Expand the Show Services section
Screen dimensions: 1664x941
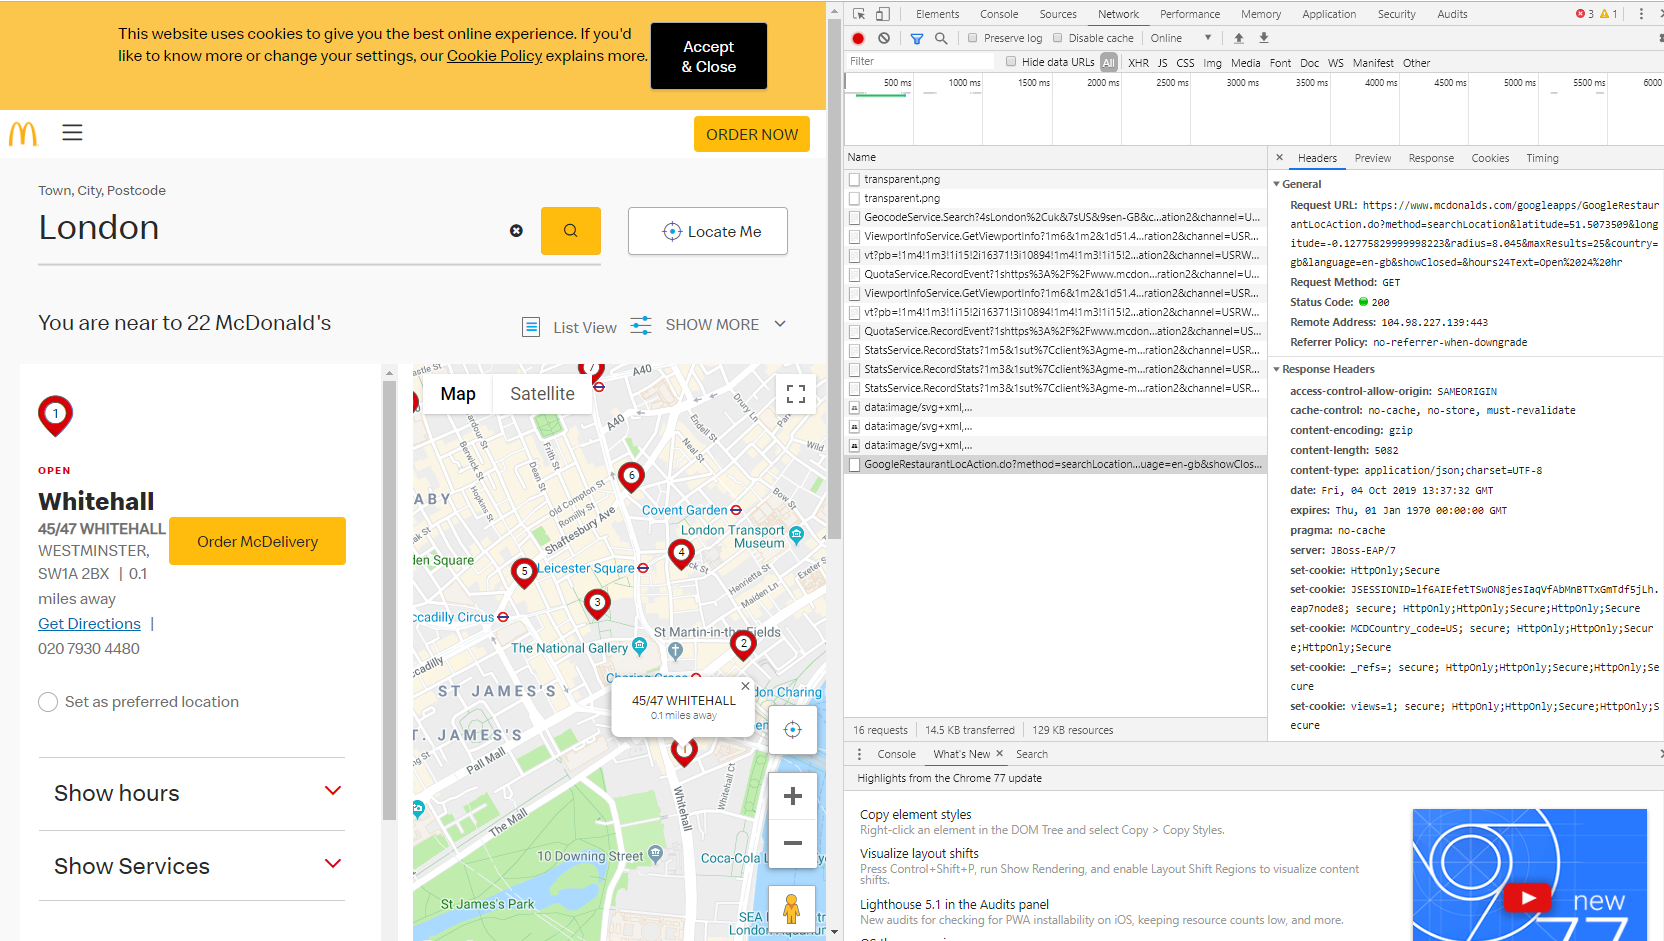192,866
